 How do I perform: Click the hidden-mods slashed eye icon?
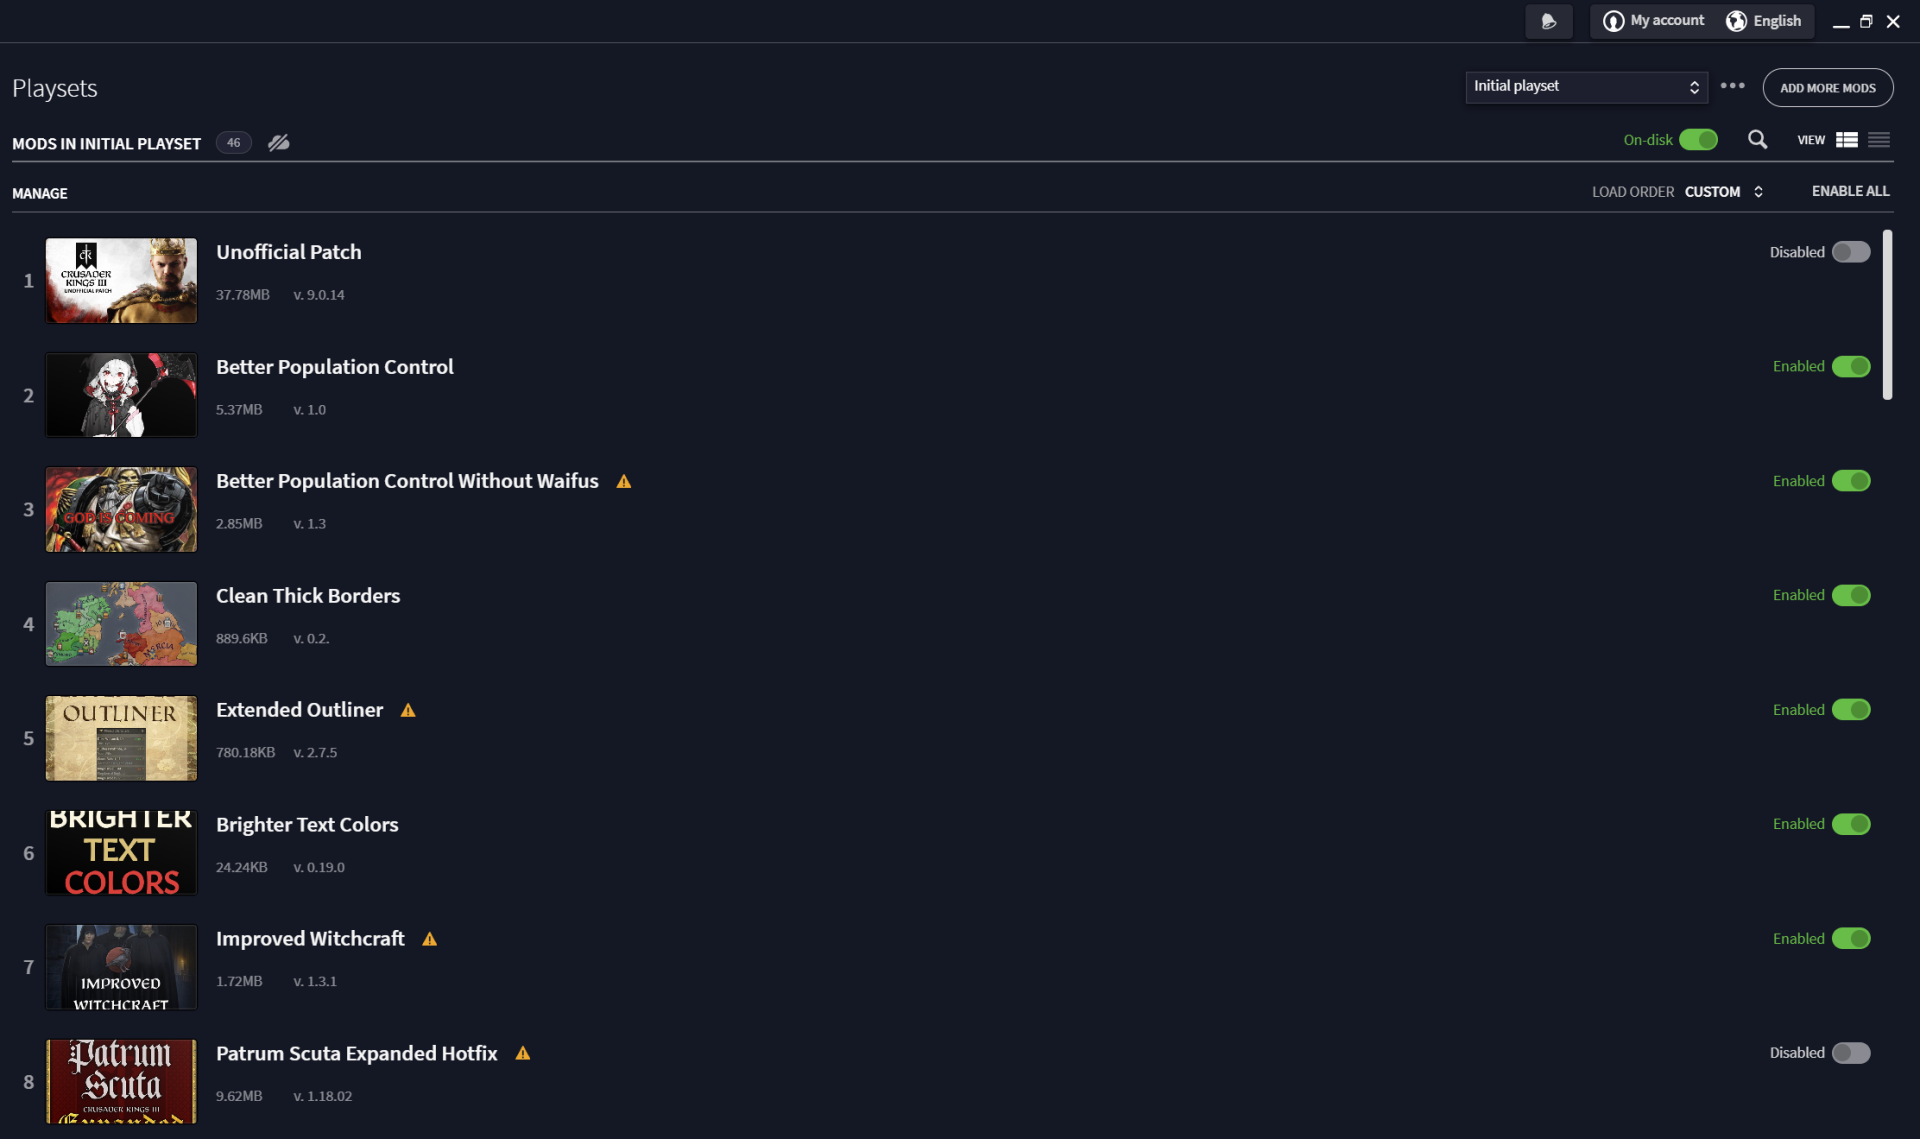click(x=278, y=143)
